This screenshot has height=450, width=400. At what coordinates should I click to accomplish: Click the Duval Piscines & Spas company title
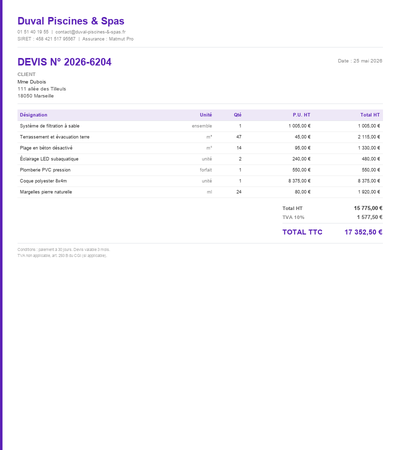71,21
